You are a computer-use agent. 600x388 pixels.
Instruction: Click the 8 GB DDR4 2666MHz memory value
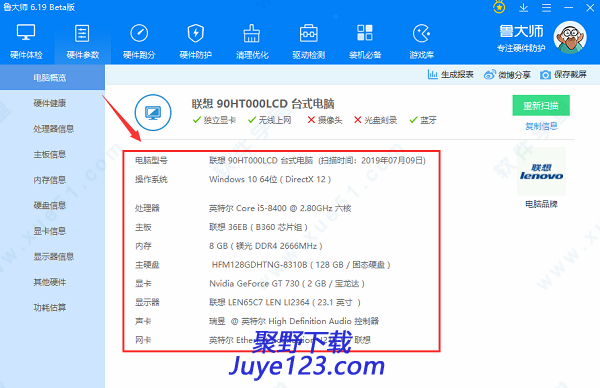tap(266, 246)
